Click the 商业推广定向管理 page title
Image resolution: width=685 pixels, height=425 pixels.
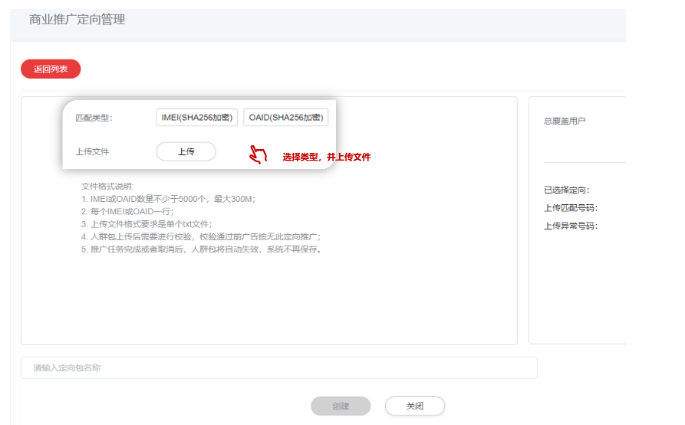click(x=77, y=20)
